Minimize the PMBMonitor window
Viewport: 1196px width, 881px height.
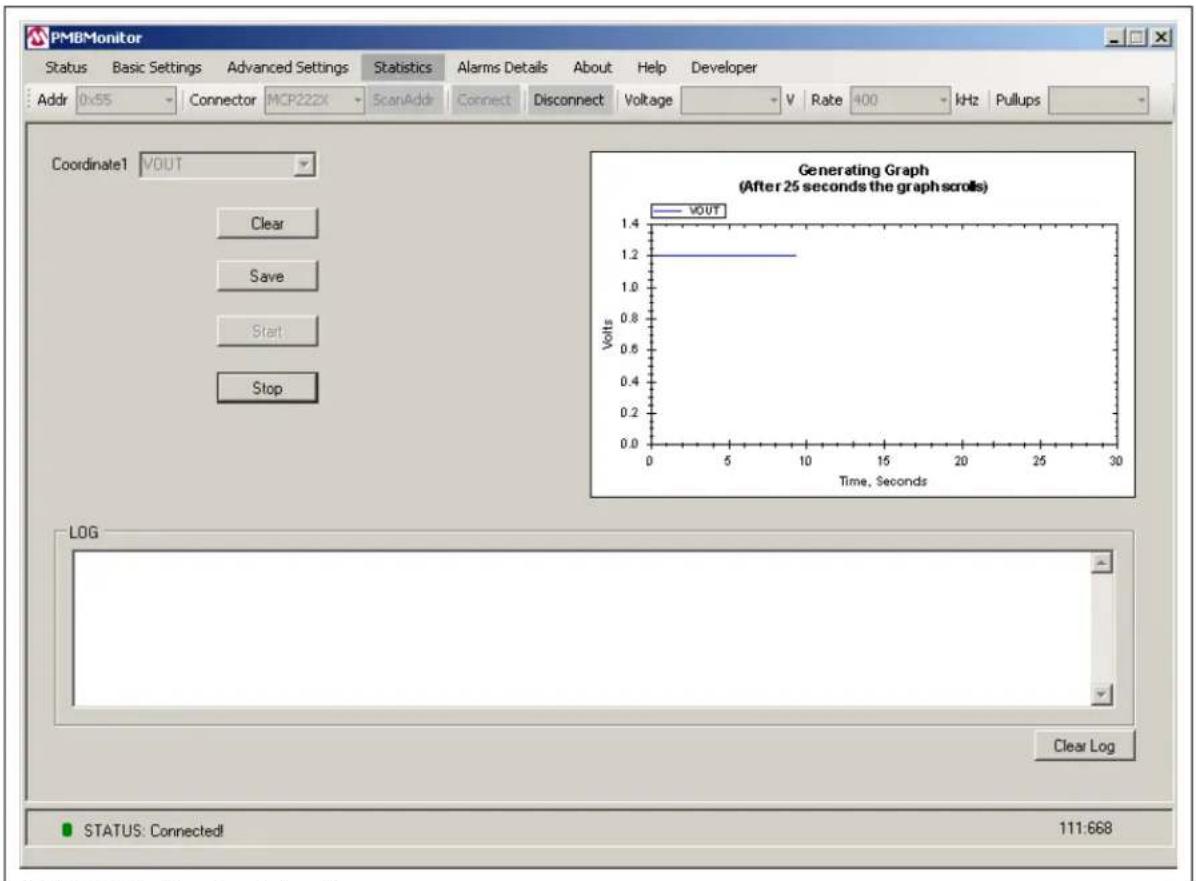click(1114, 37)
